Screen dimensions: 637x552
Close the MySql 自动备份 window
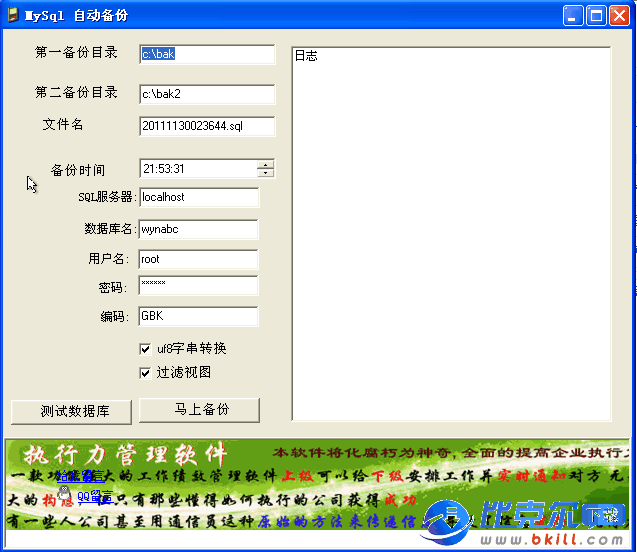tap(619, 16)
